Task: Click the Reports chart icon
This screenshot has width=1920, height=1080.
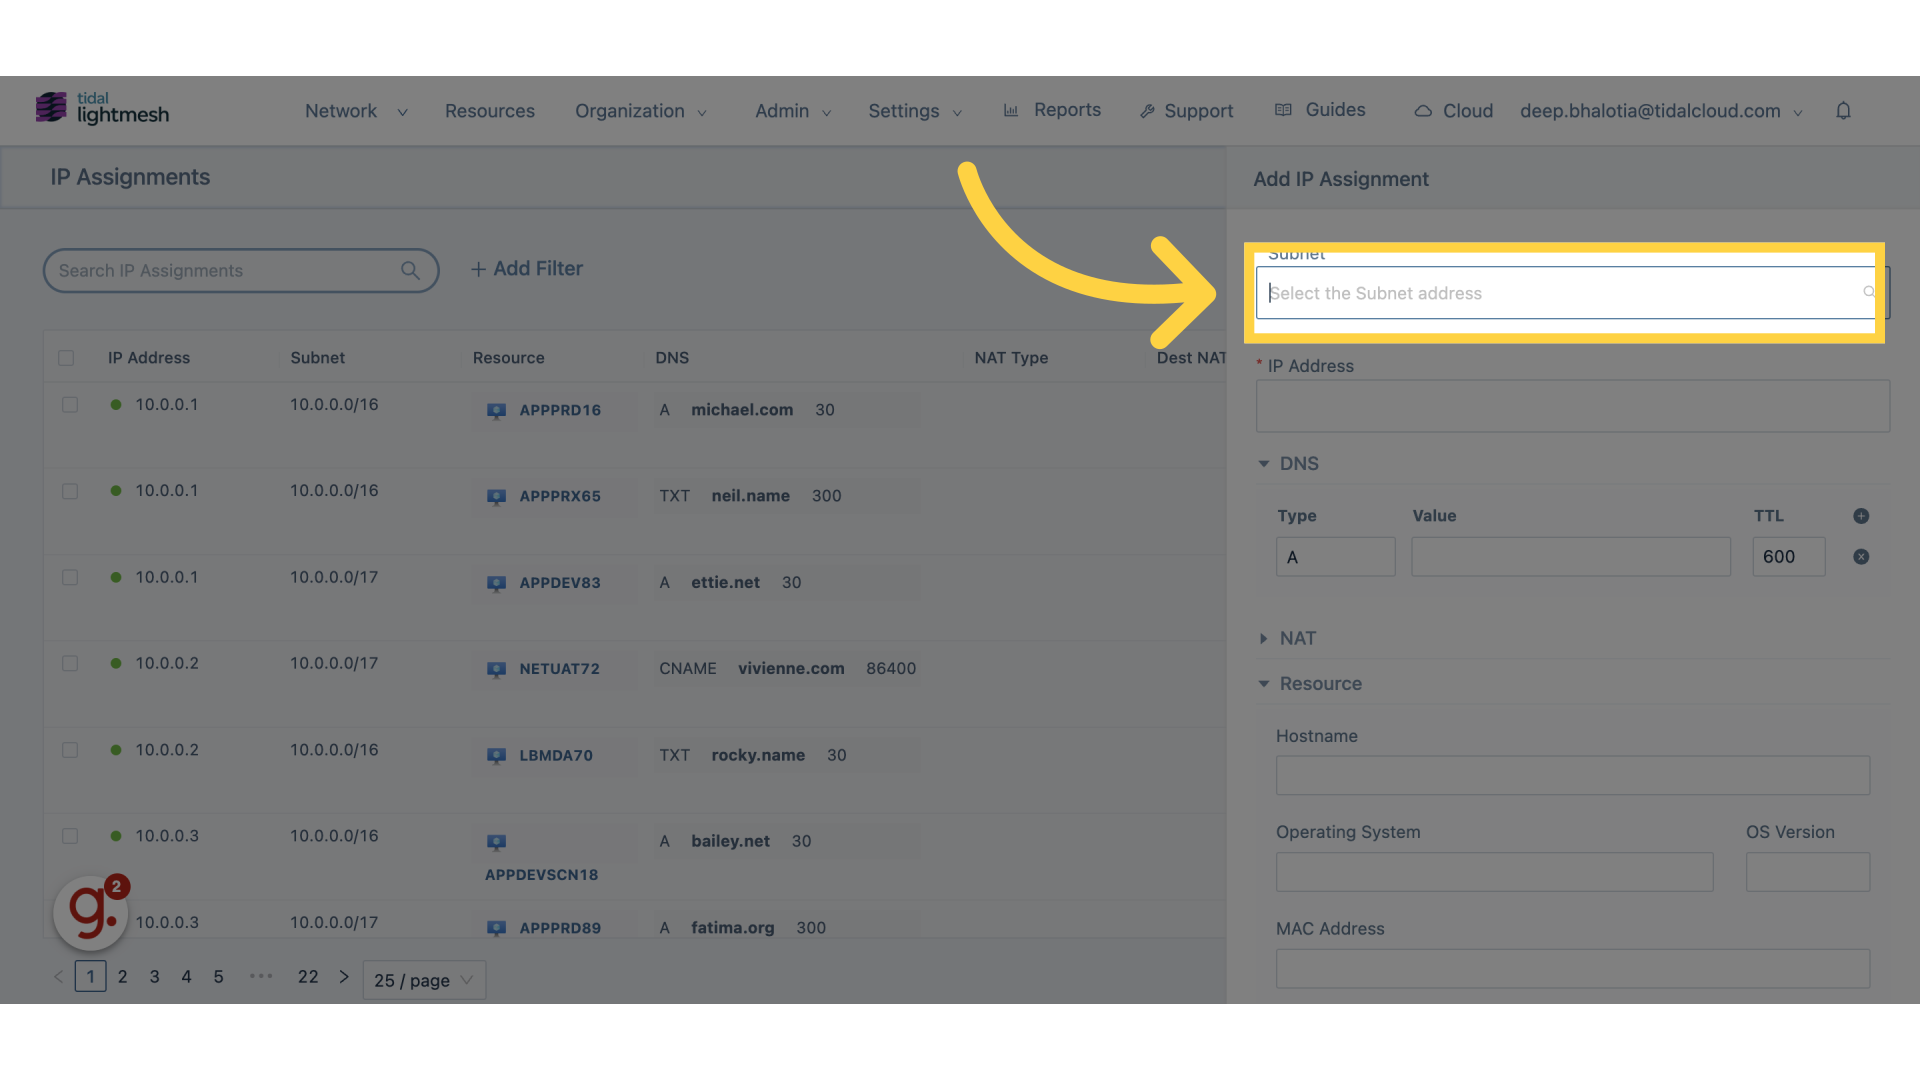Action: click(1011, 111)
